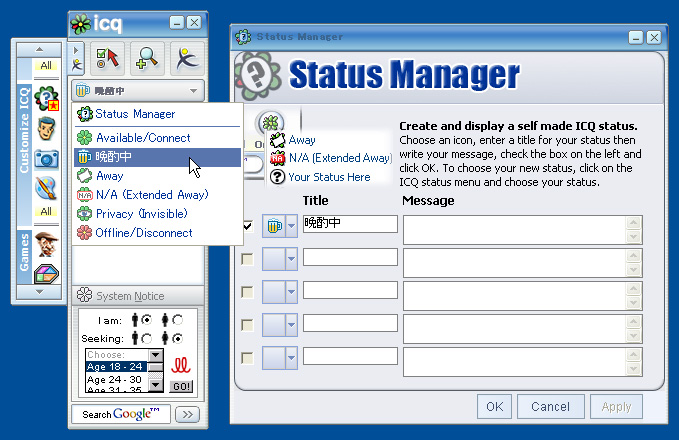Tick the checked box of first status row
The width and height of the screenshot is (679, 440).
247,226
